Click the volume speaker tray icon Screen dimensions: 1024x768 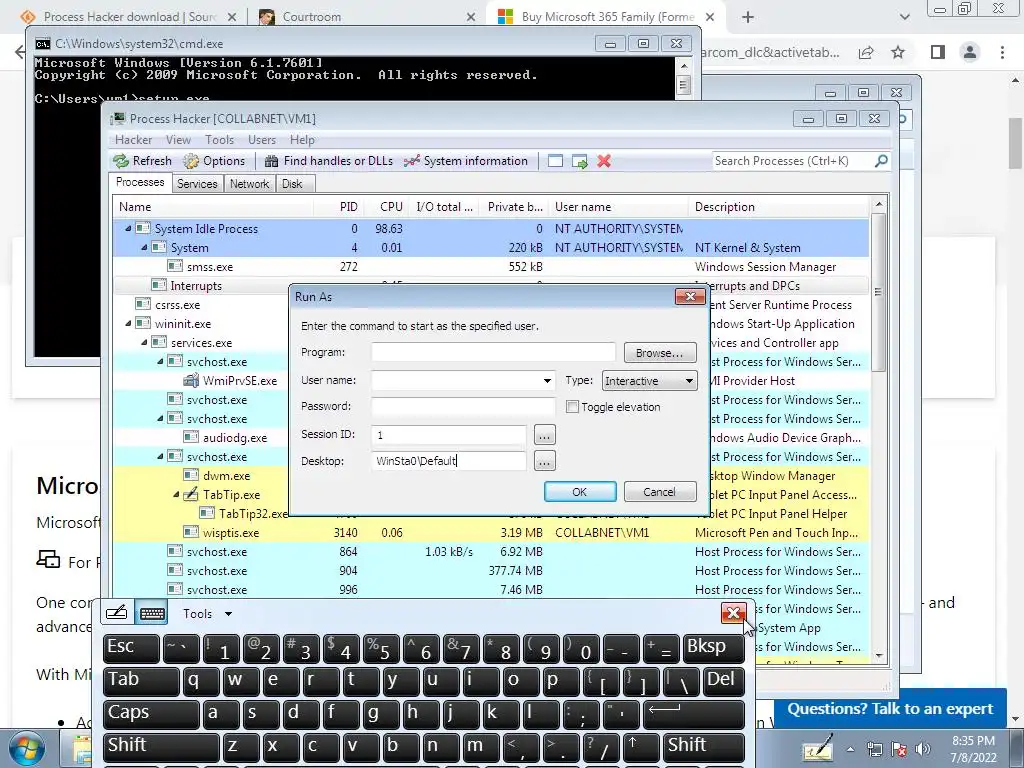923,749
